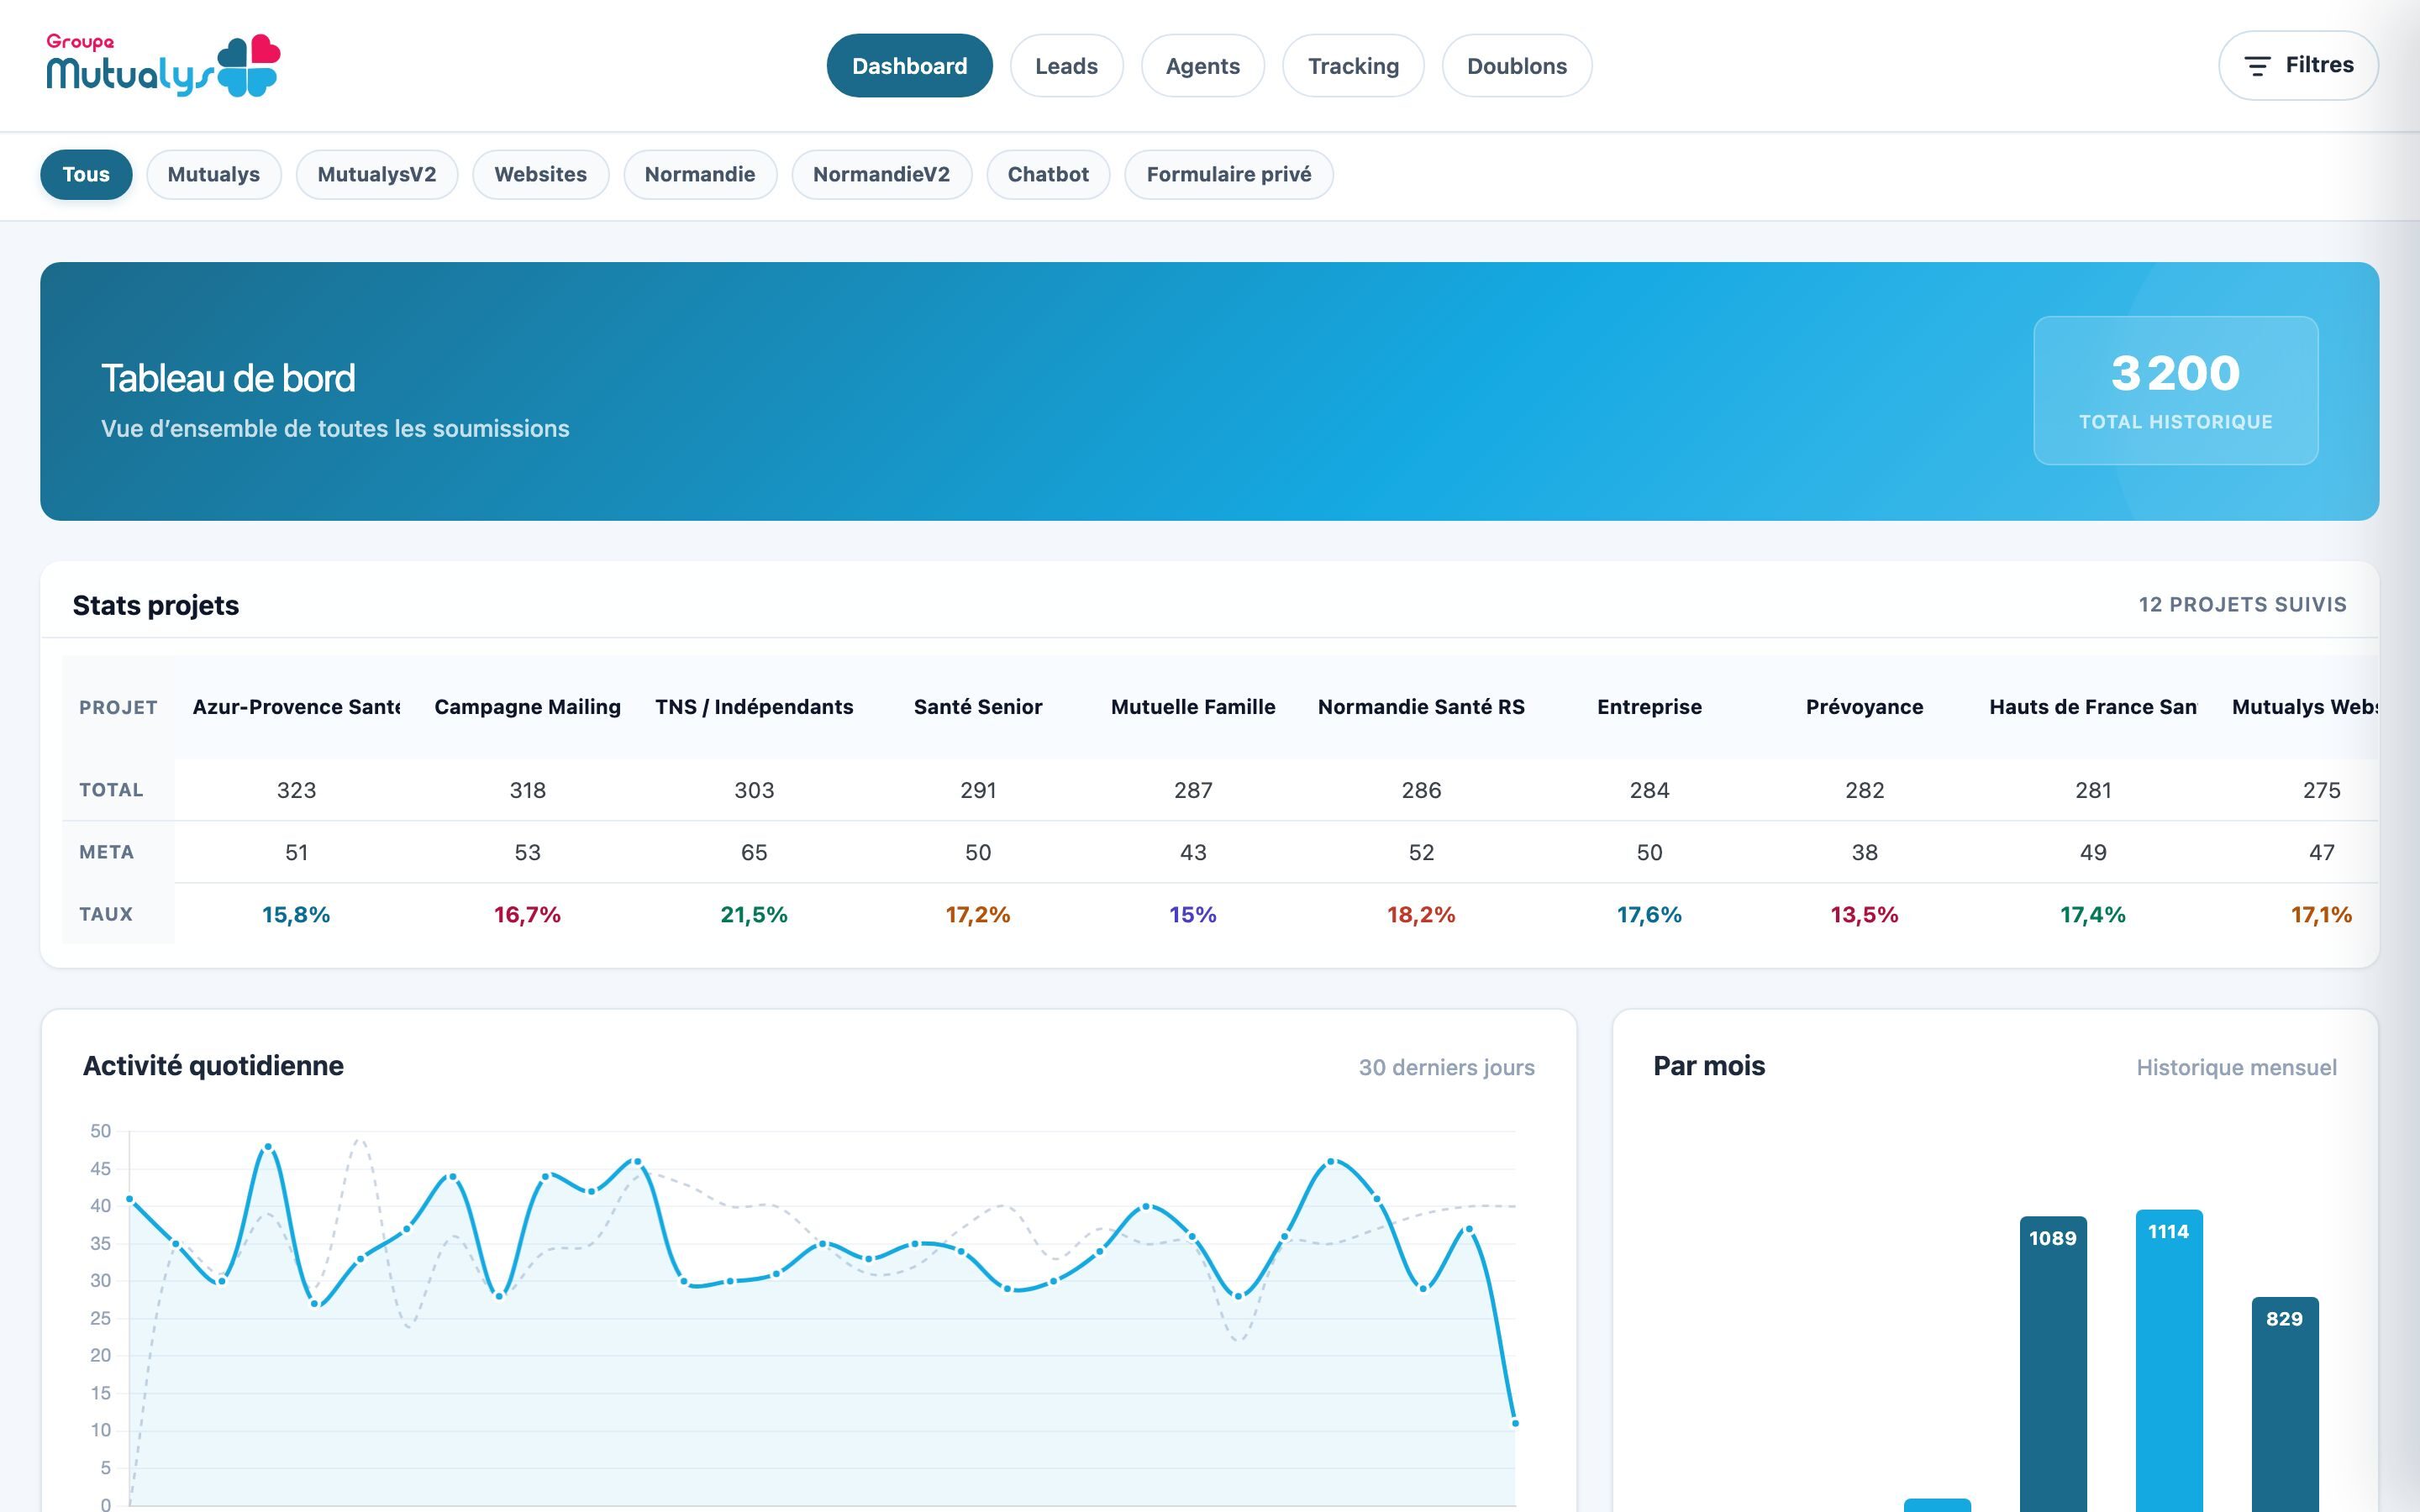Open the Filtres panel
This screenshot has height=1512, width=2420.
(2298, 65)
